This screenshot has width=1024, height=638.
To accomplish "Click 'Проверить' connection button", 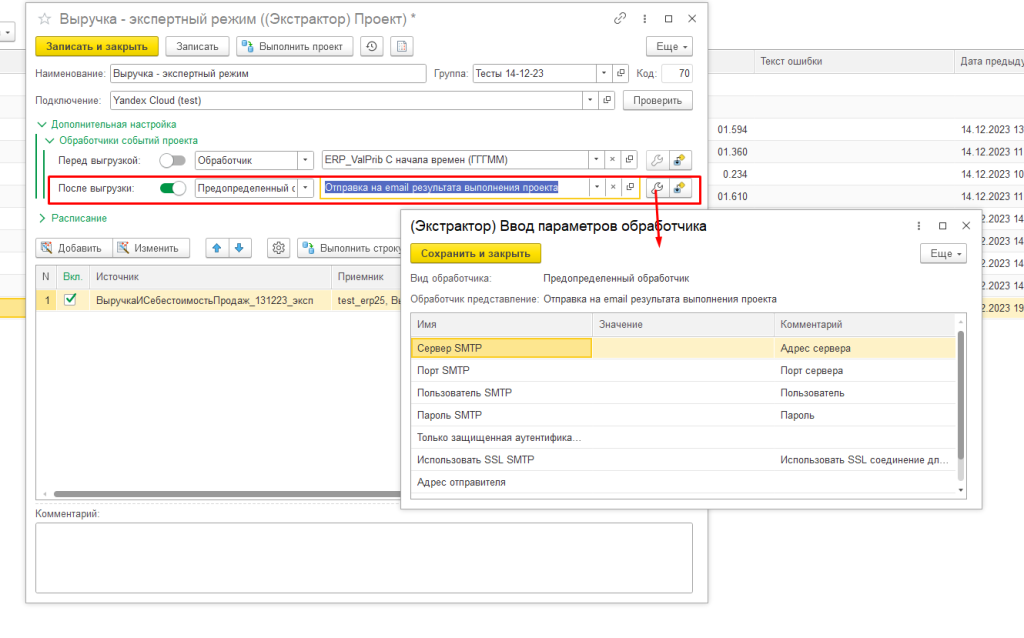I will pos(657,100).
